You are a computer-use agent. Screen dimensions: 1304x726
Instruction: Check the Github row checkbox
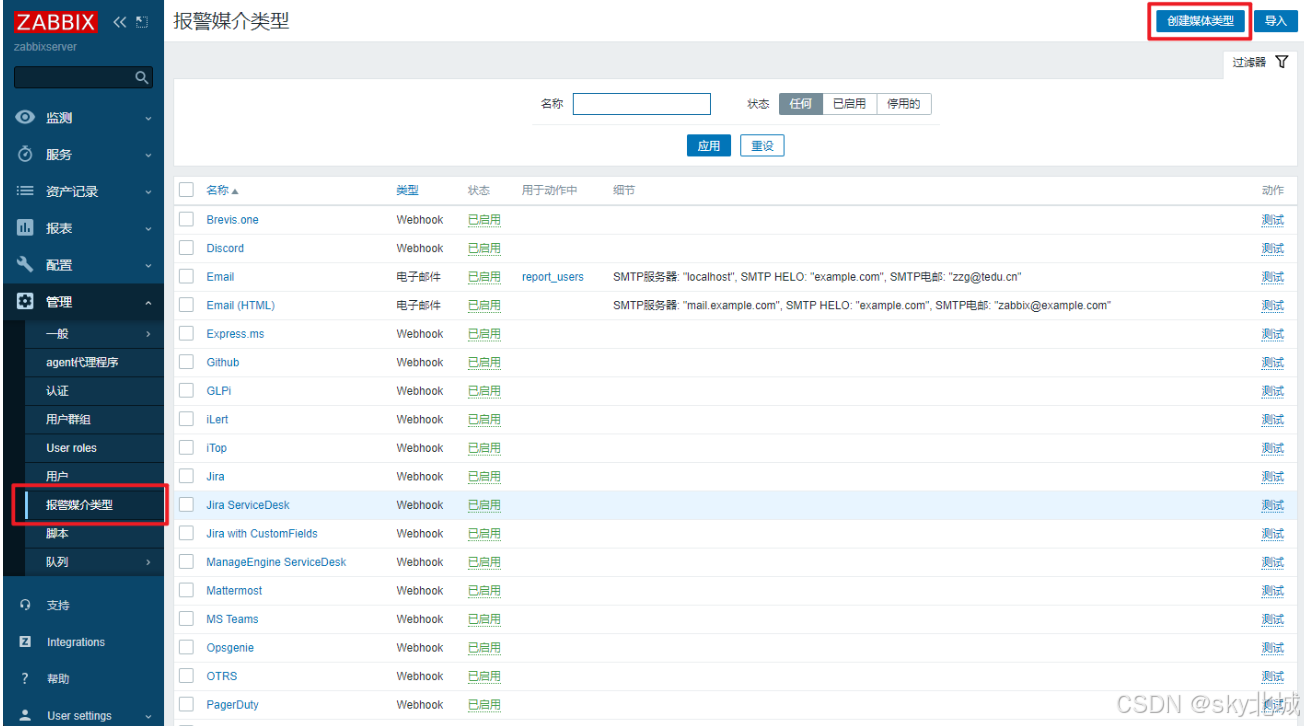click(x=186, y=362)
